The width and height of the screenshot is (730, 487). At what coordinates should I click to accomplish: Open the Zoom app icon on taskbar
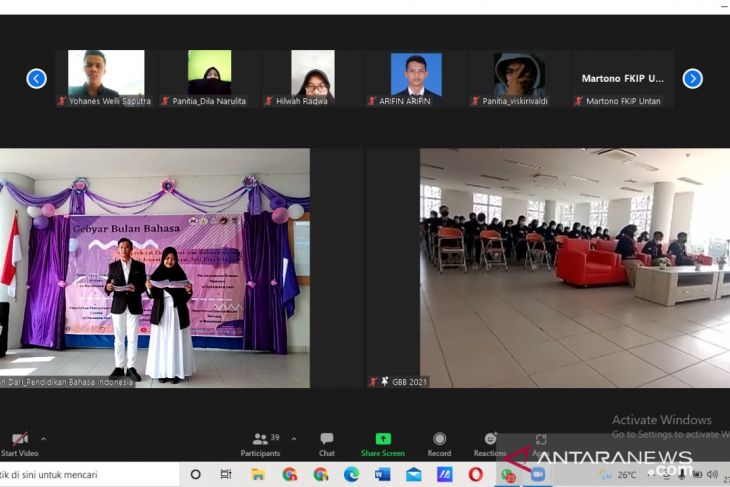(538, 474)
